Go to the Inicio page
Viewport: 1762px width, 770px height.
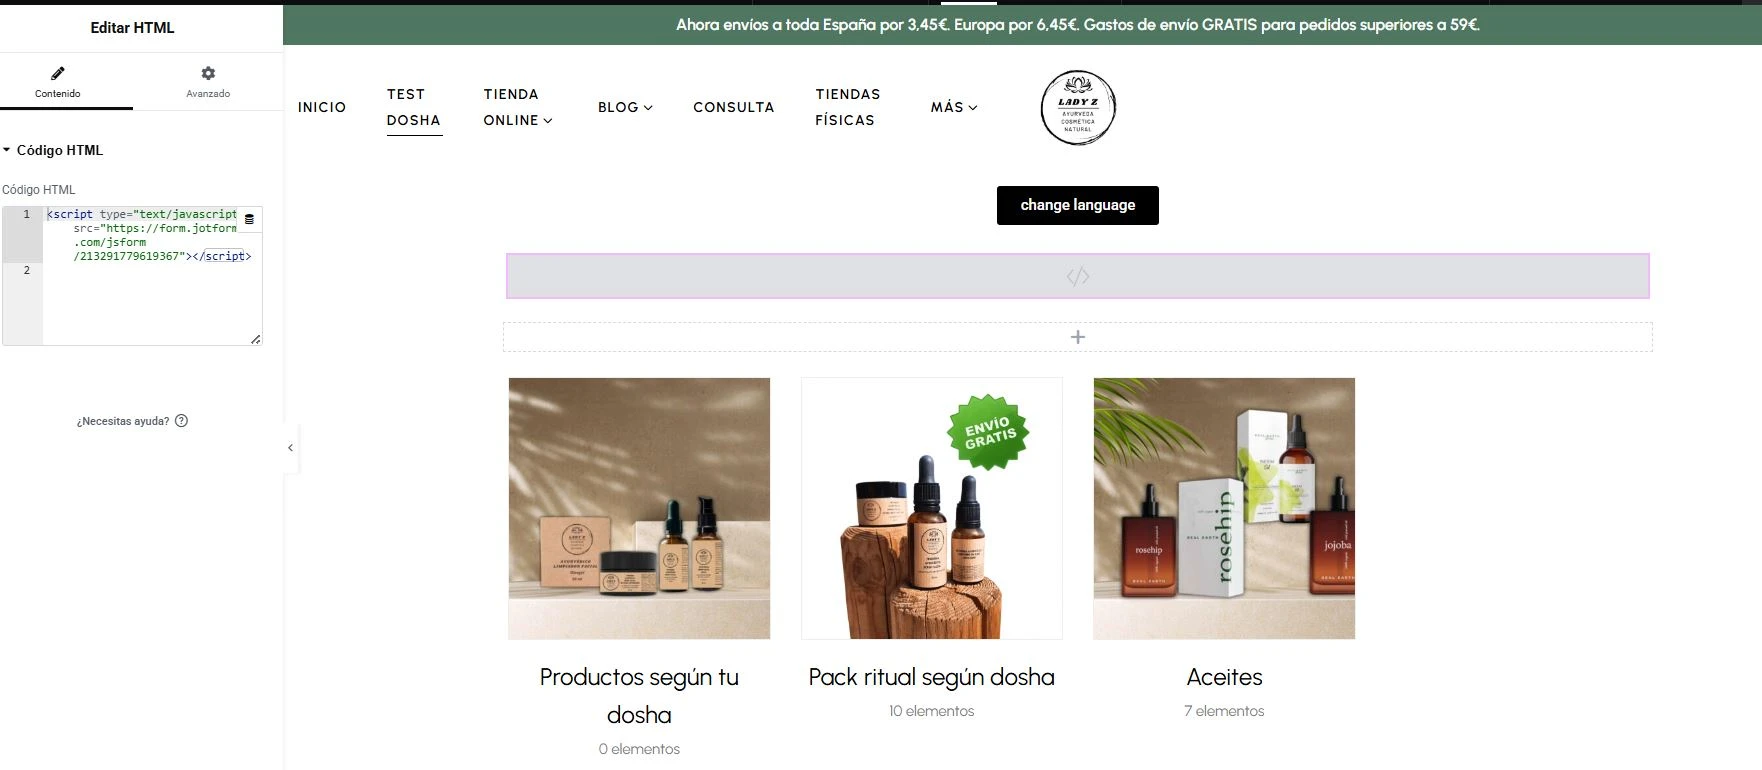322,107
